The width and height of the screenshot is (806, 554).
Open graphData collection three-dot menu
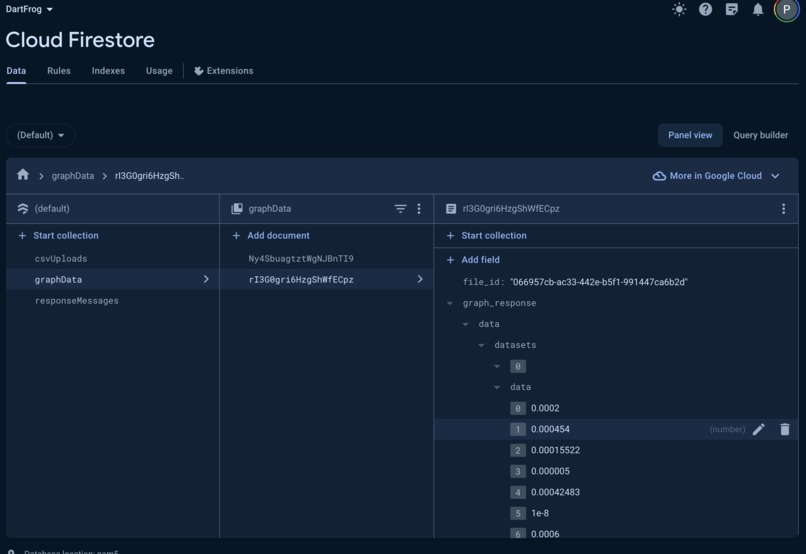419,208
